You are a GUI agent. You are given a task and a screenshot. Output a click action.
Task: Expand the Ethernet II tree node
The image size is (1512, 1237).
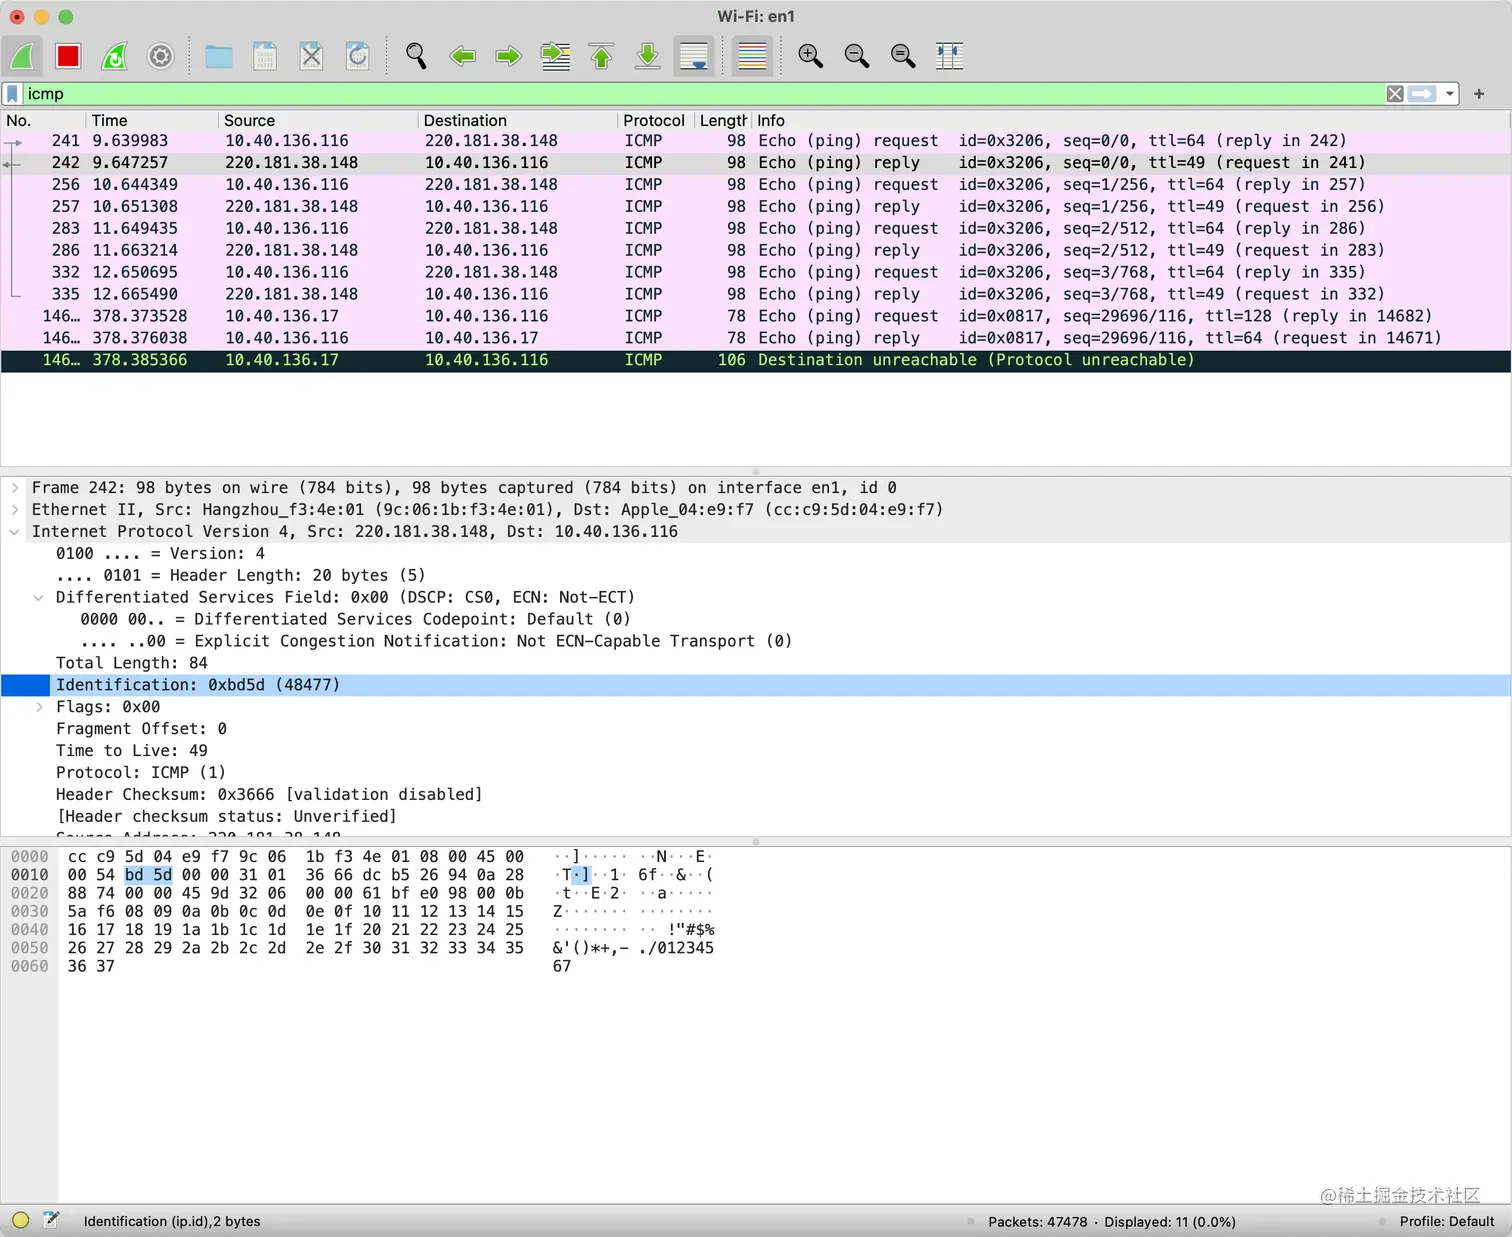pyautogui.click(x=15, y=510)
